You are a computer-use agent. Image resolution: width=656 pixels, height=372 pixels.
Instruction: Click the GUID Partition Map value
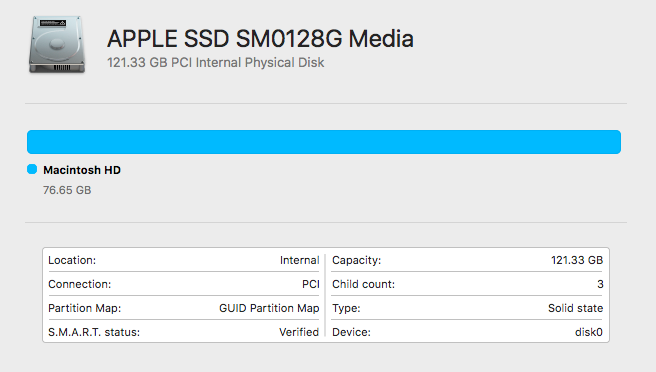269,308
